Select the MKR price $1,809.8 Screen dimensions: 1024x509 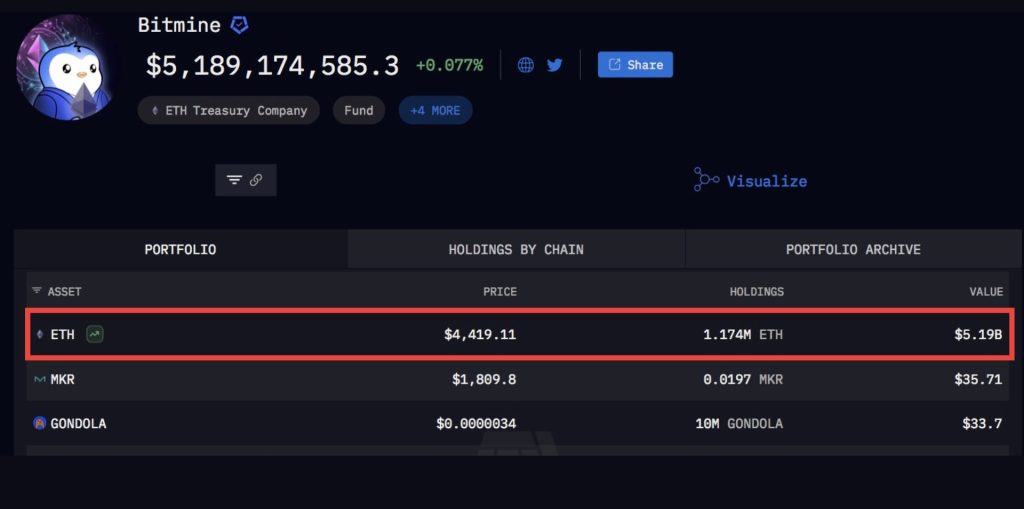[484, 379]
